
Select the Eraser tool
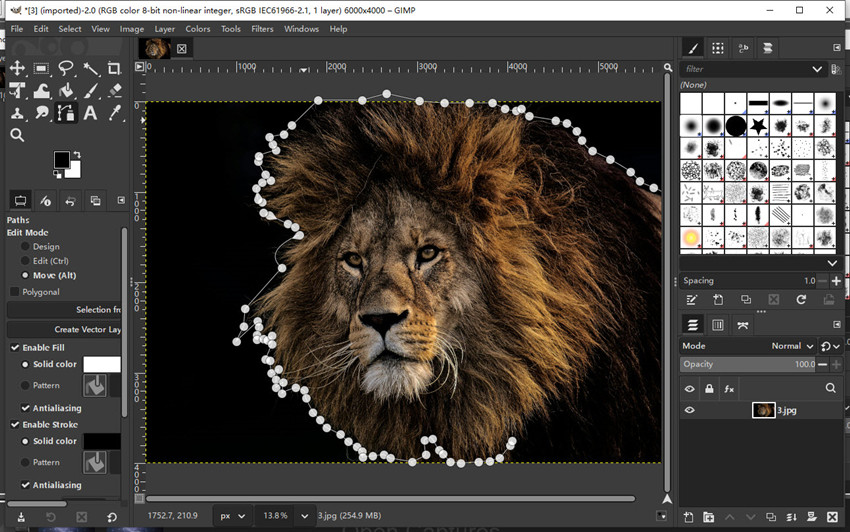click(x=114, y=91)
